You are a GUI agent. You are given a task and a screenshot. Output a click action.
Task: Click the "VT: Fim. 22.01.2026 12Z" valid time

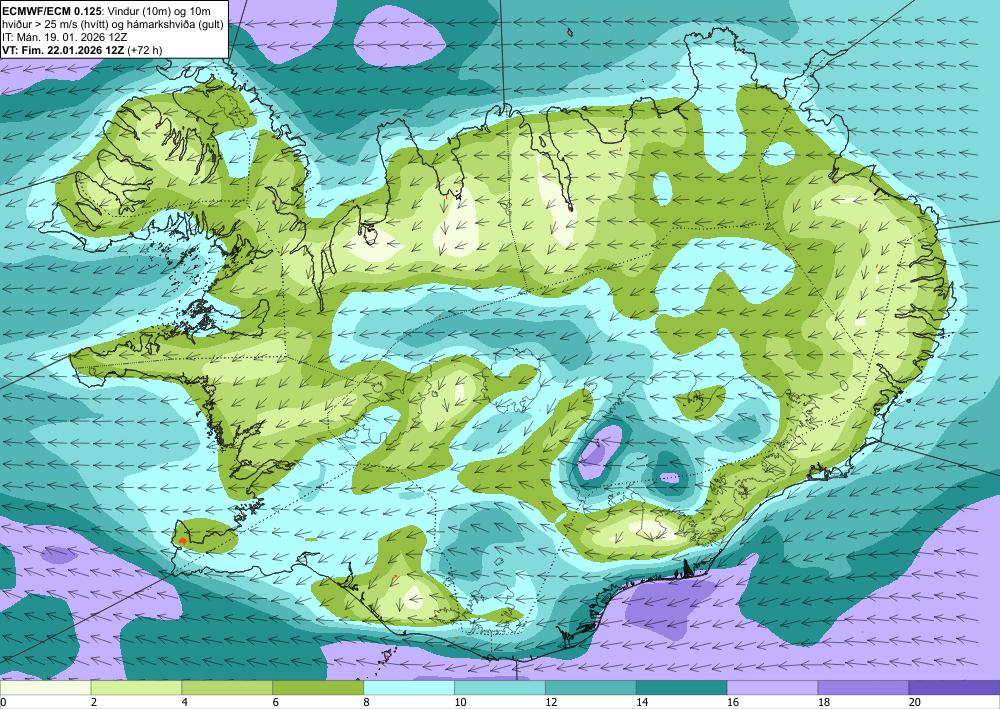[63, 50]
